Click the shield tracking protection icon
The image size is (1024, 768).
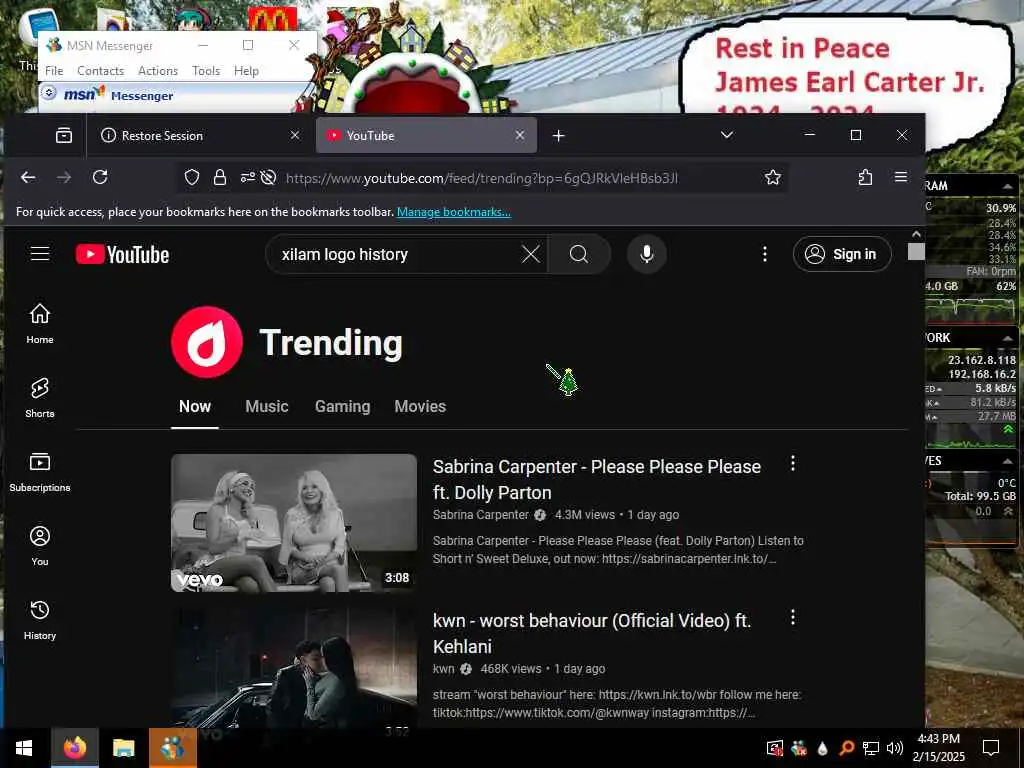[x=191, y=178]
